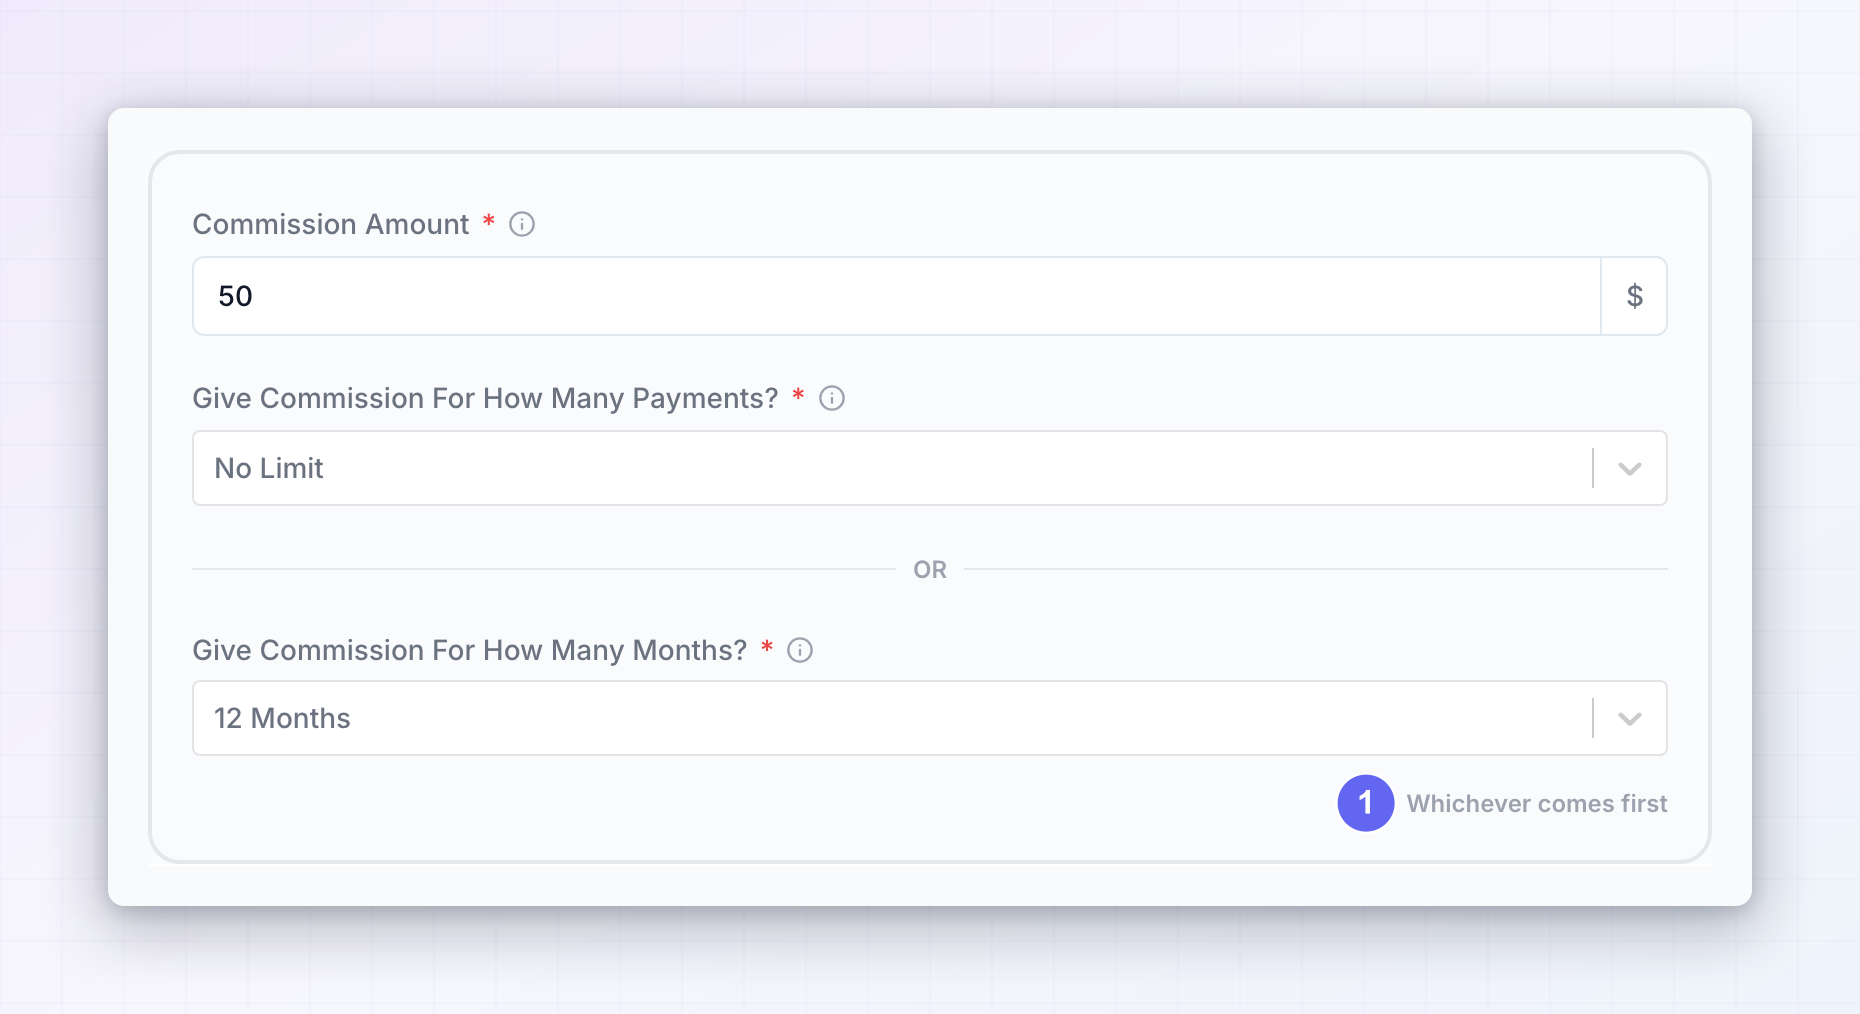Focus the Commission Amount field containing 50

[x=897, y=296]
